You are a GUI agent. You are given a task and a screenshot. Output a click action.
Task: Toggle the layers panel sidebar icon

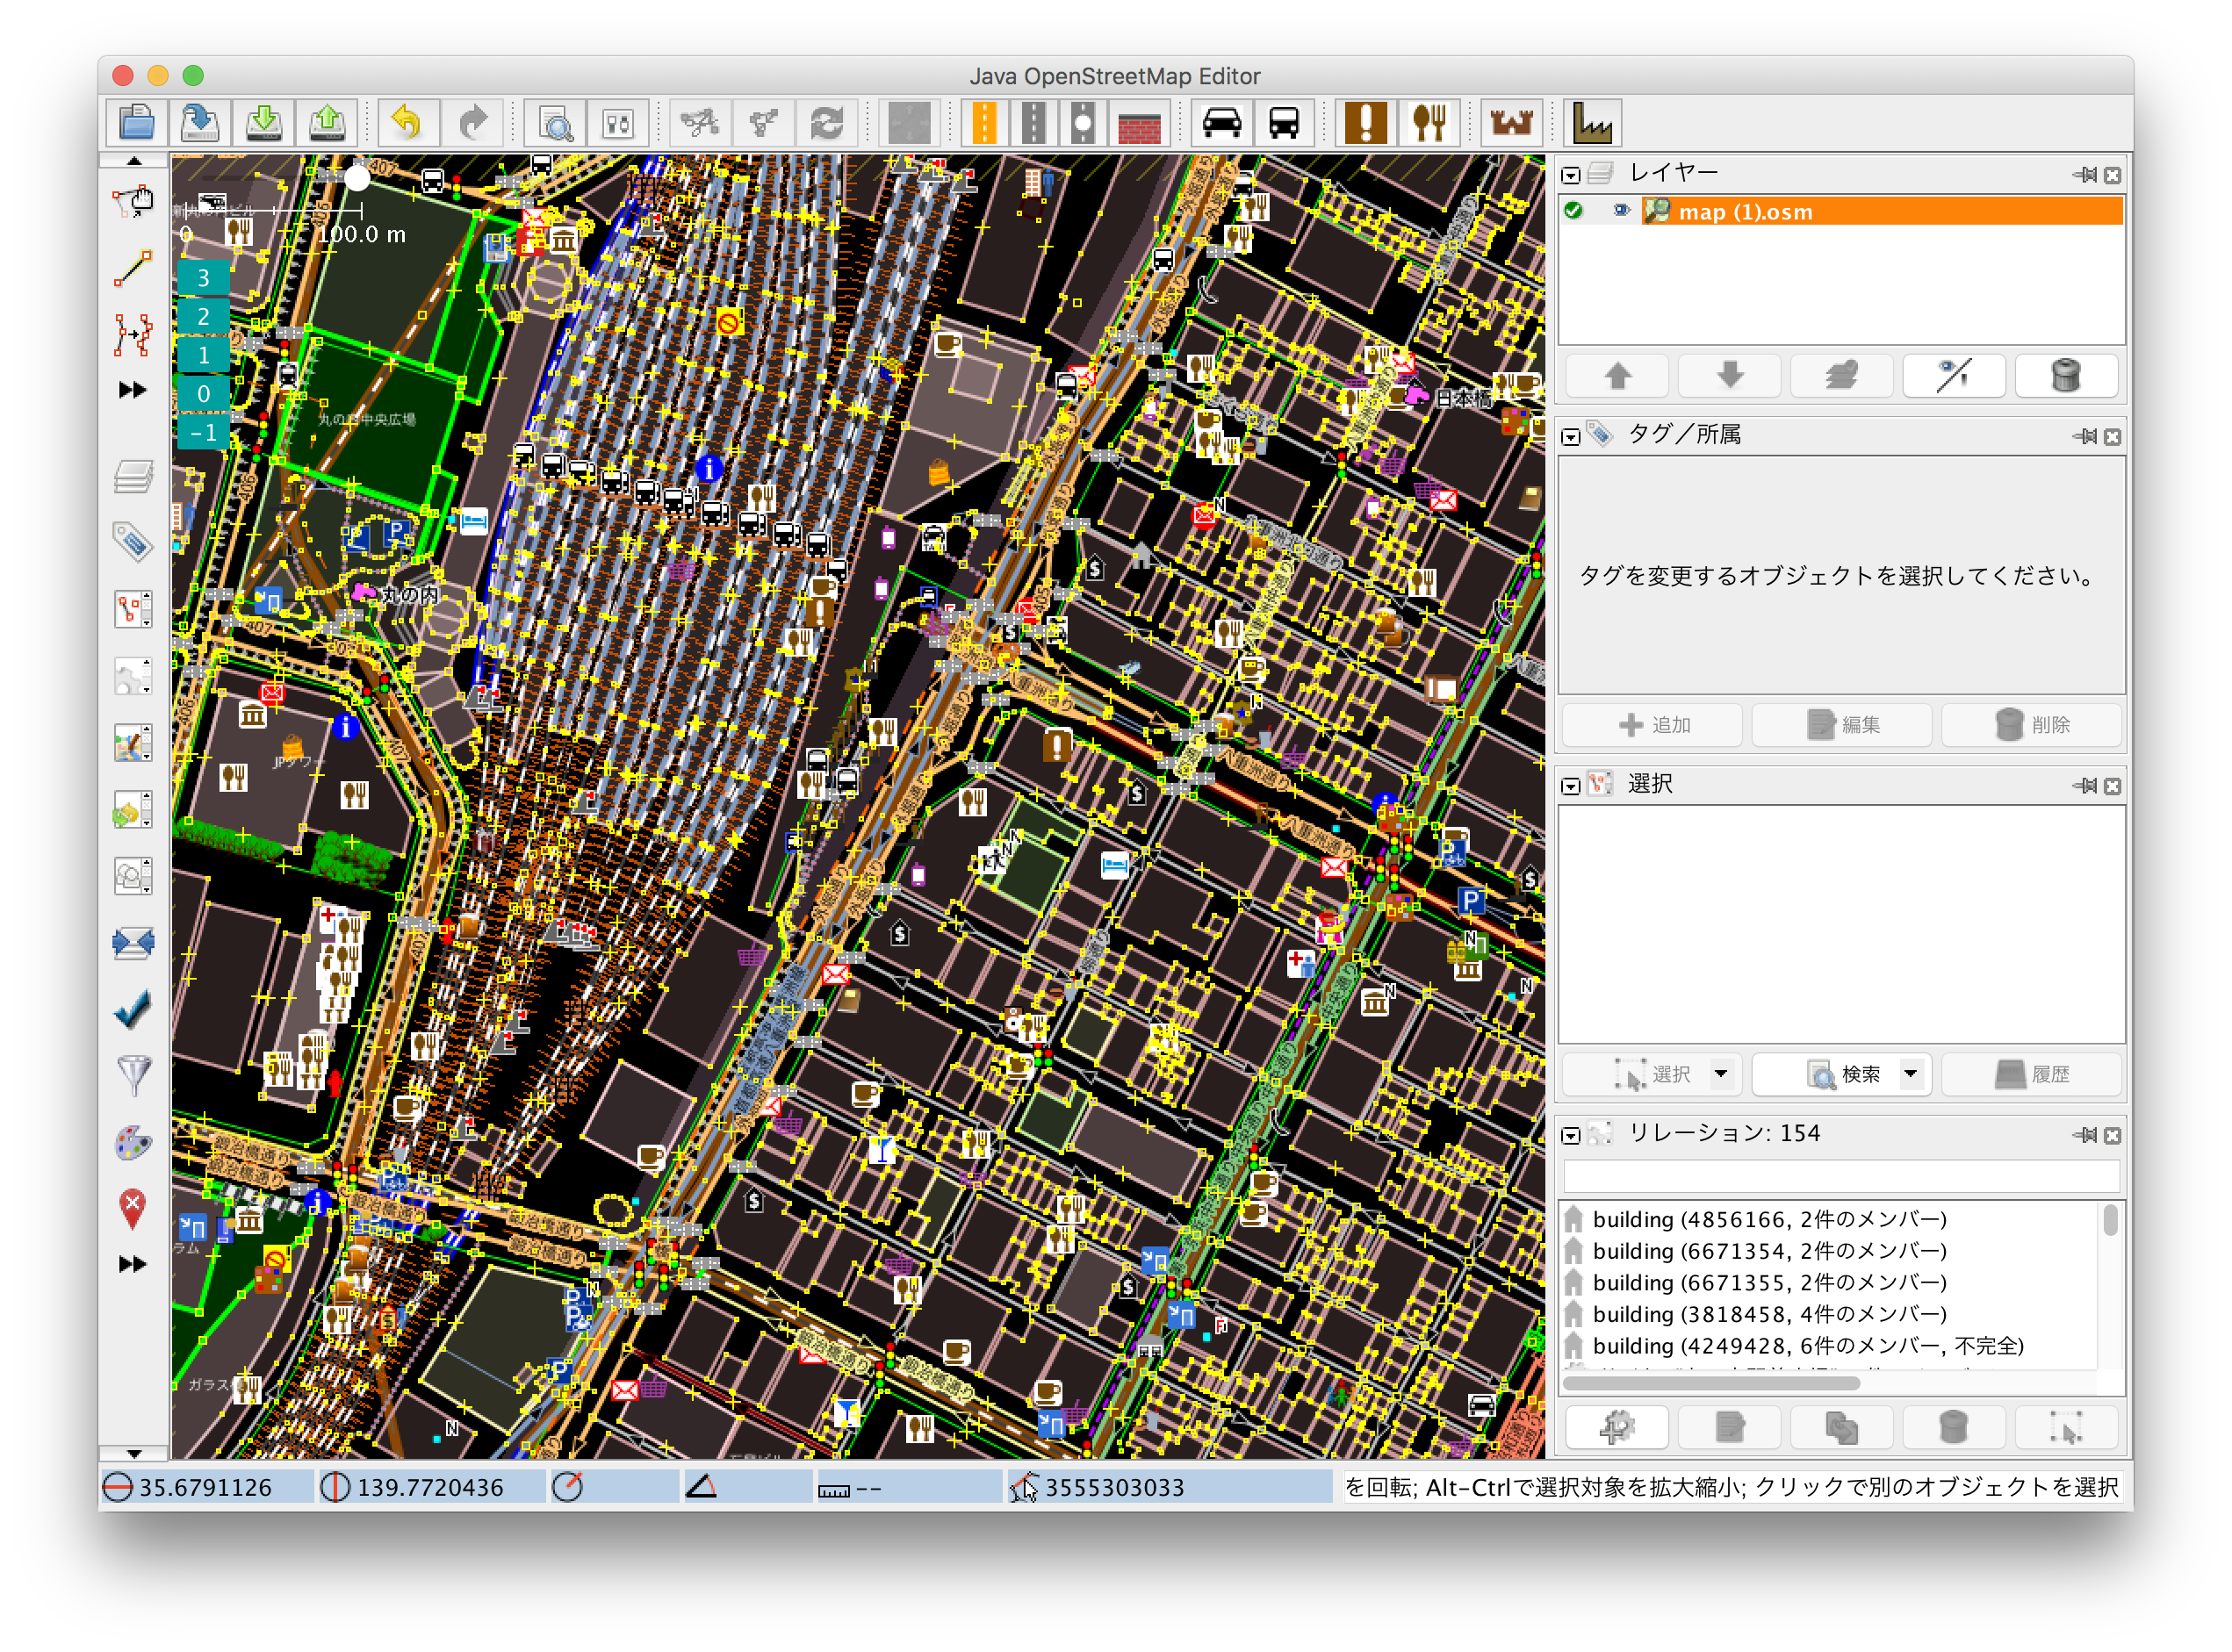point(133,476)
